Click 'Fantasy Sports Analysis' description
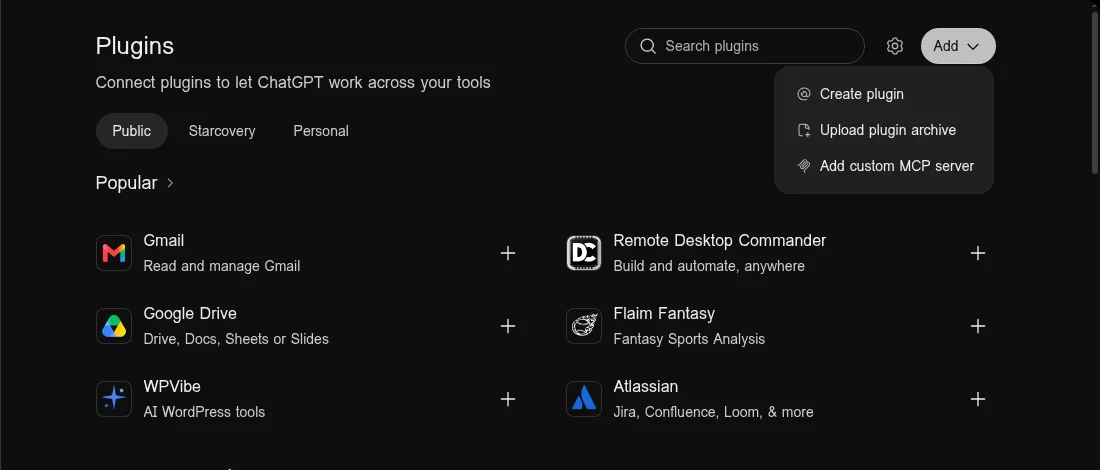 pyautogui.click(x=689, y=340)
